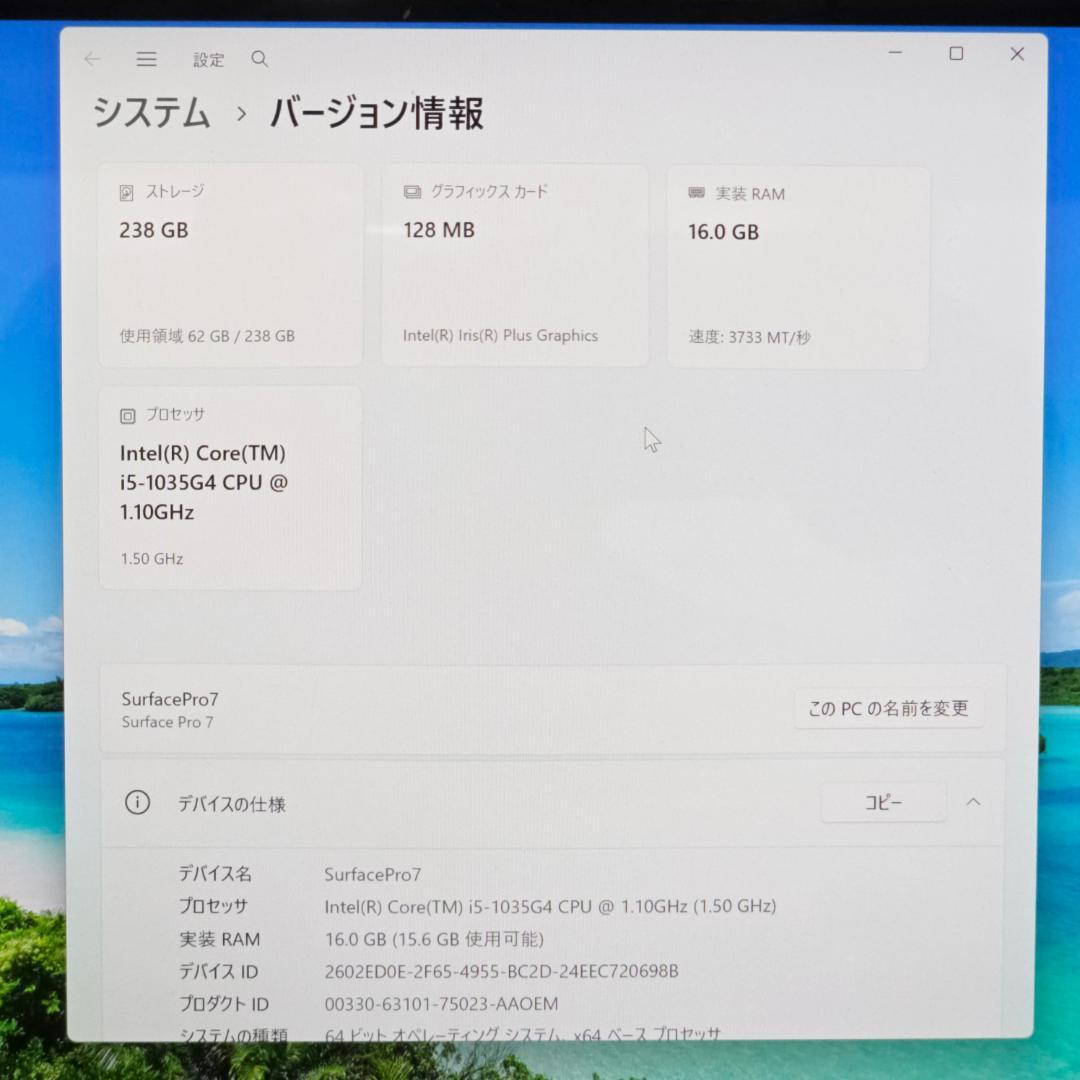
Task: Click the 設定 window title
Action: [x=208, y=60]
